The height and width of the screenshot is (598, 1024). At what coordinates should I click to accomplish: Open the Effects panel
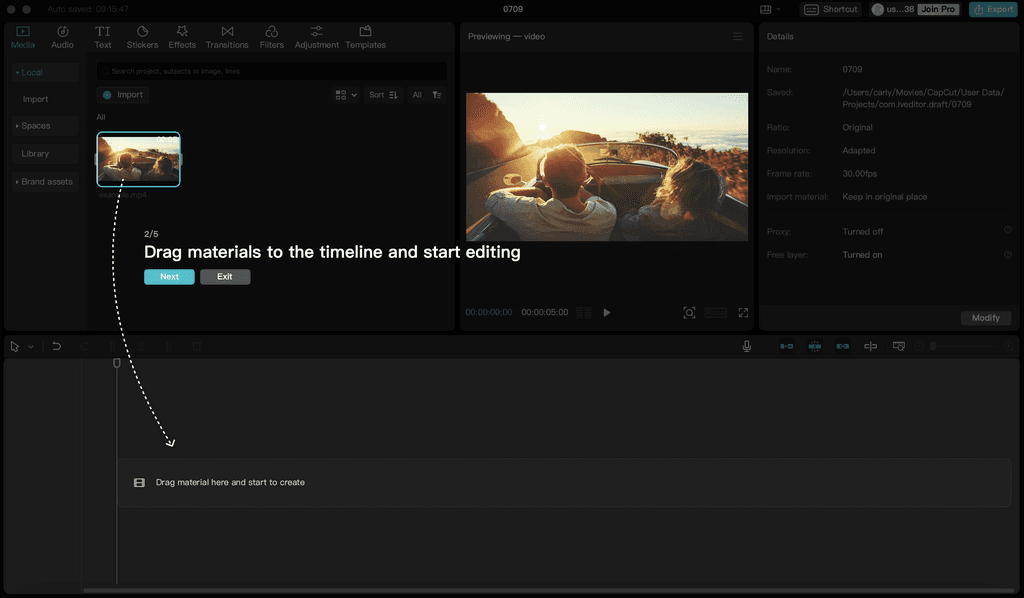pyautogui.click(x=182, y=37)
